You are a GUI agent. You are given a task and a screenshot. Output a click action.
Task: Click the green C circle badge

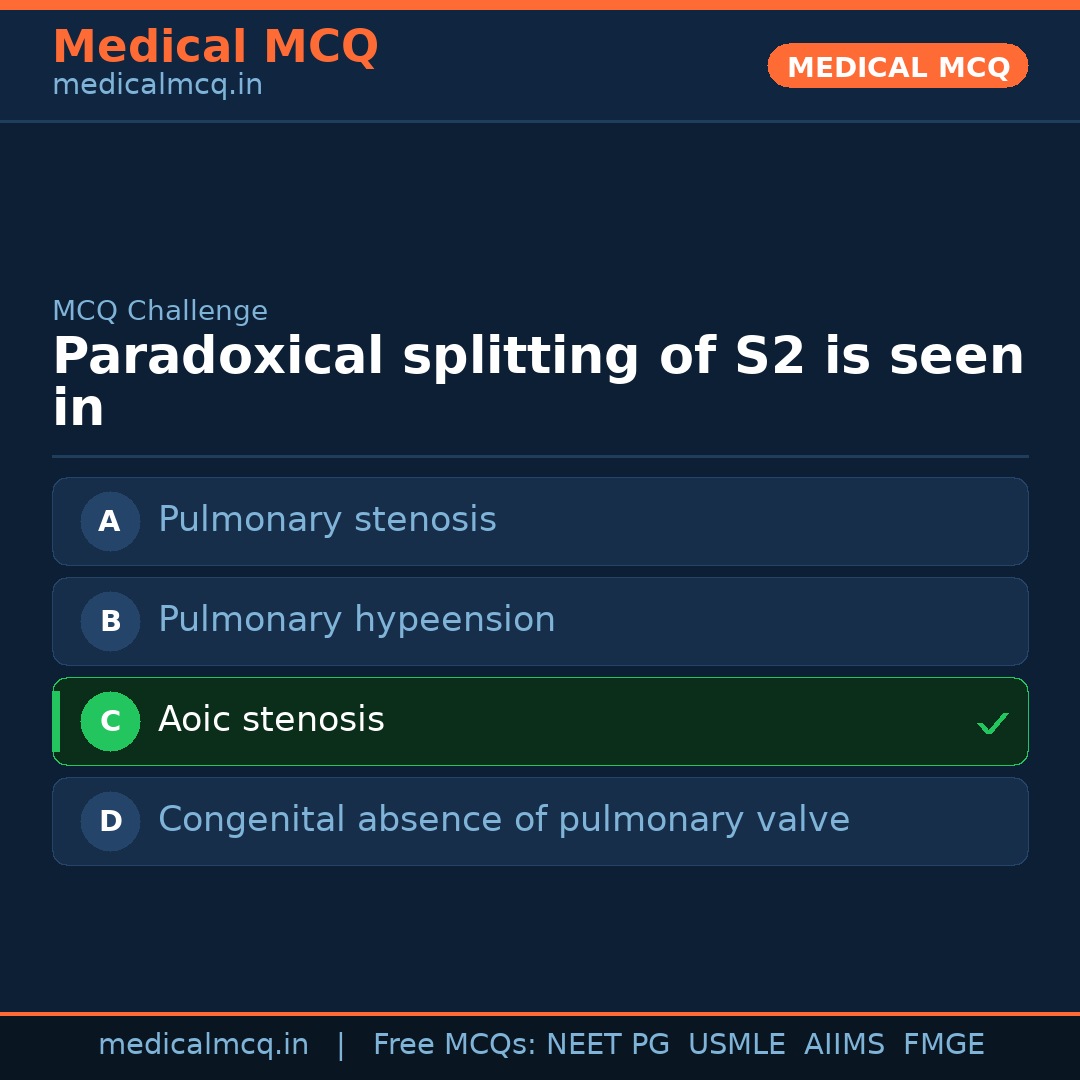tap(110, 721)
